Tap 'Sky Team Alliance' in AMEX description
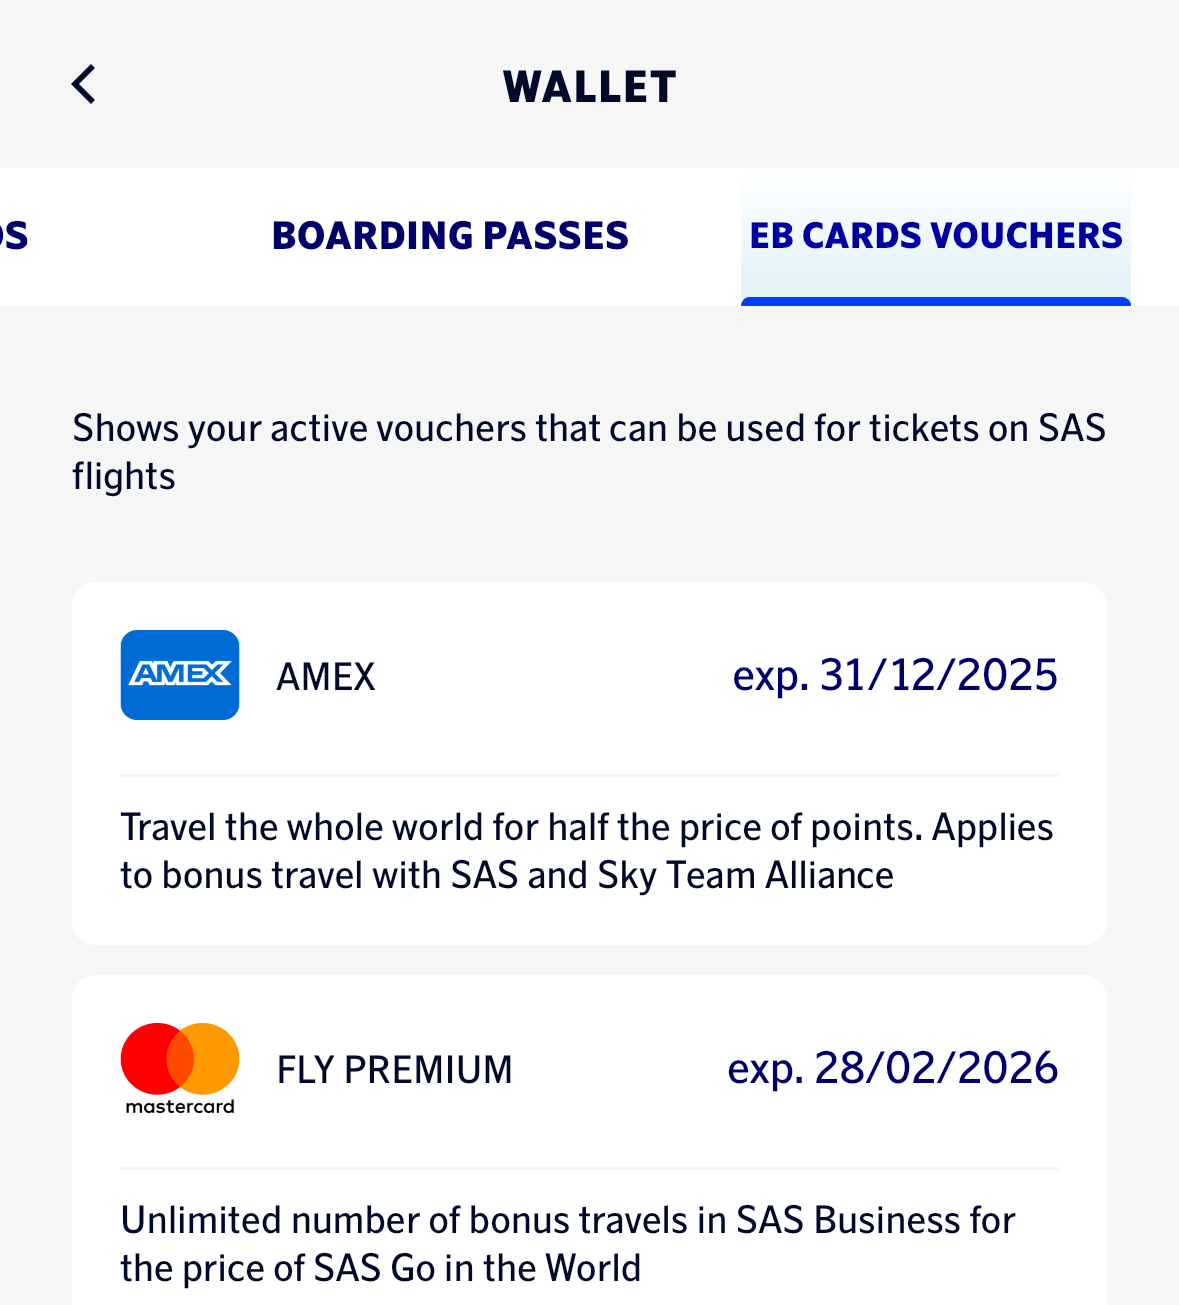The height and width of the screenshot is (1305, 1179). 745,876
